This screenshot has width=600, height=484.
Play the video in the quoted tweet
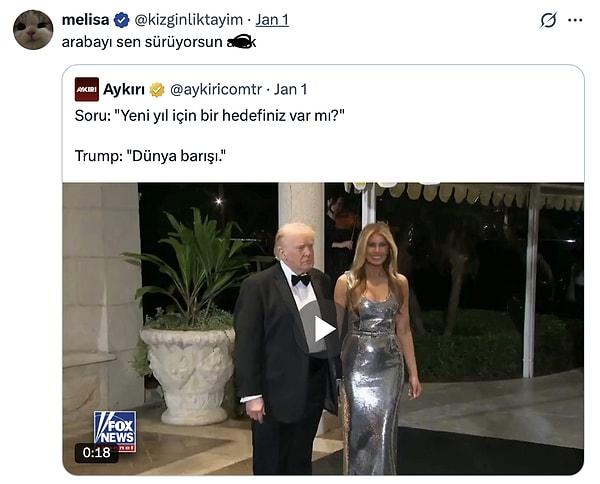click(x=323, y=328)
